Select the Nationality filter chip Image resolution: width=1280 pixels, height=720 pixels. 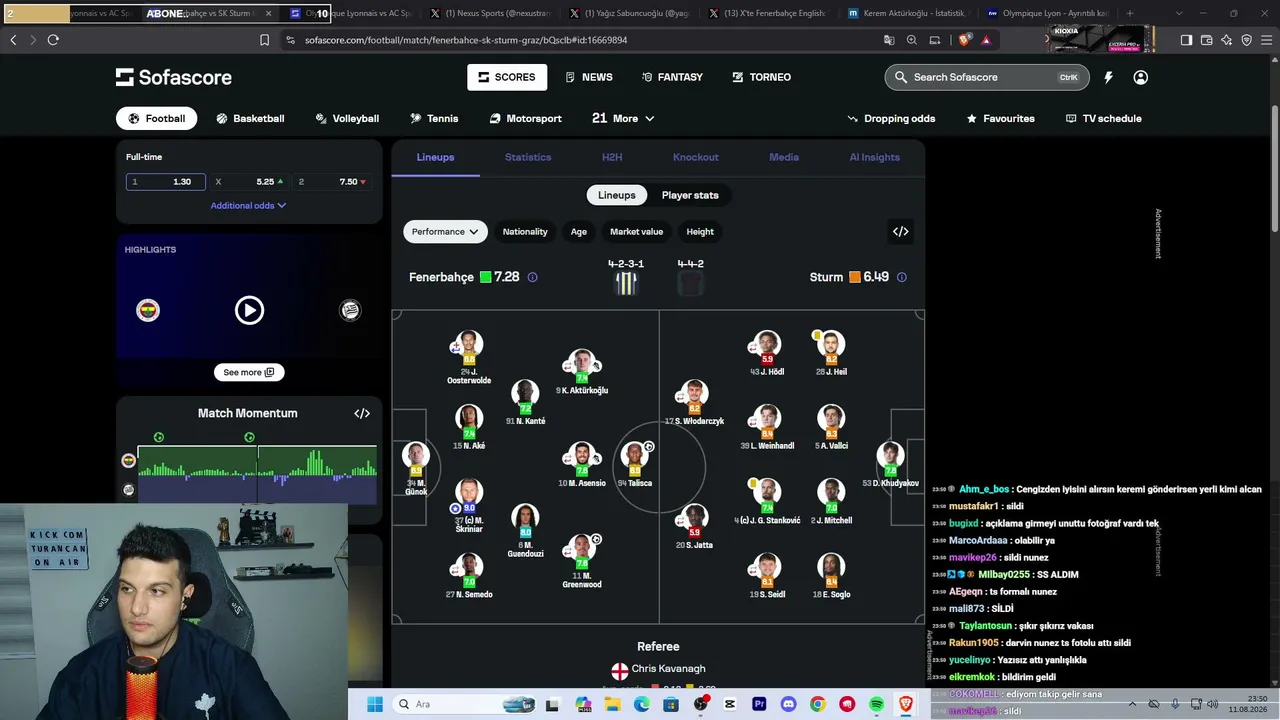coord(525,232)
